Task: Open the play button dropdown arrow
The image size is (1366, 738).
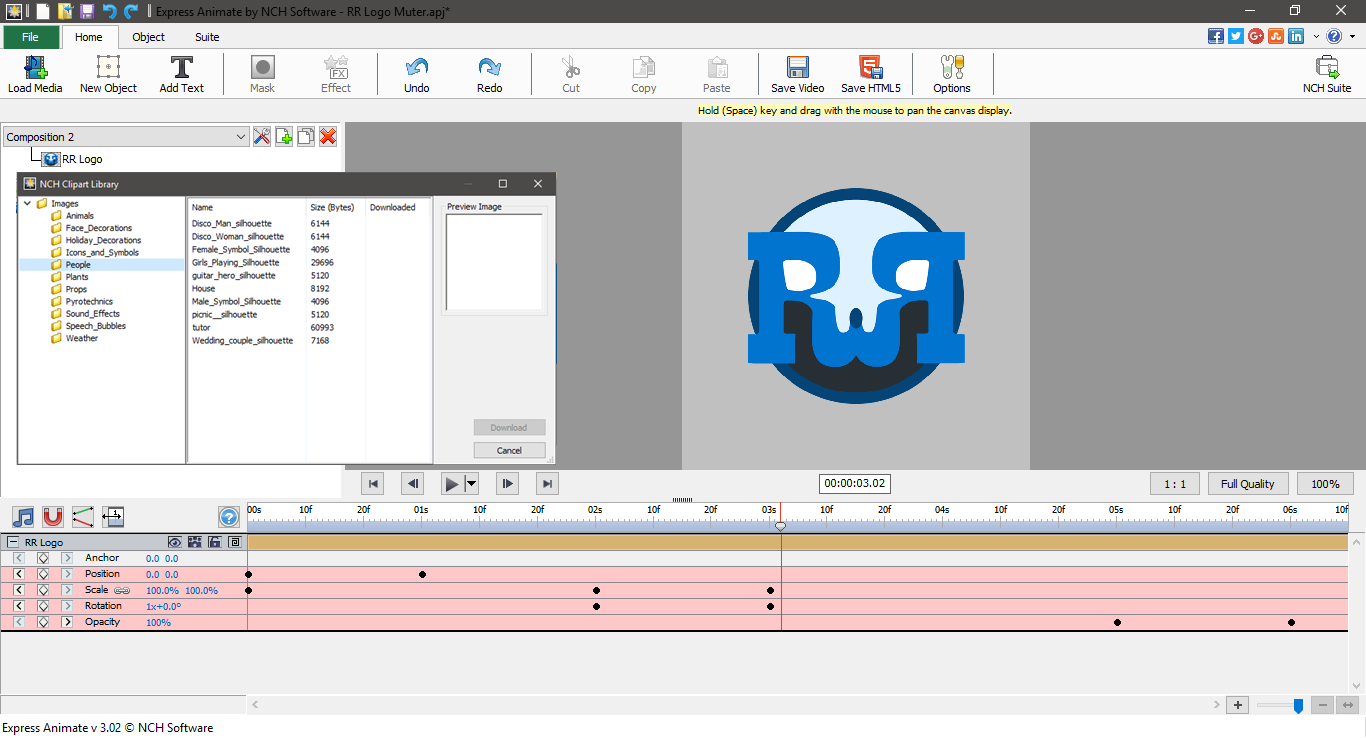Action: click(471, 484)
